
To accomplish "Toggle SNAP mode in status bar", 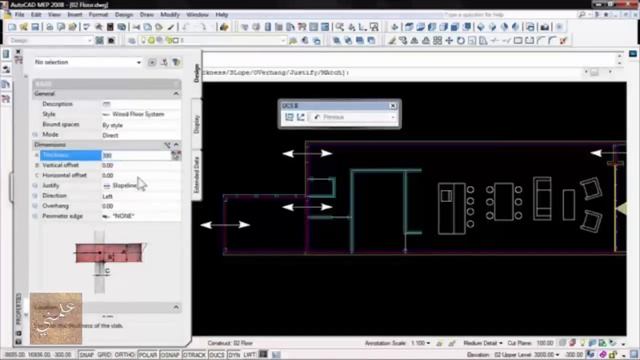I will (x=86, y=355).
